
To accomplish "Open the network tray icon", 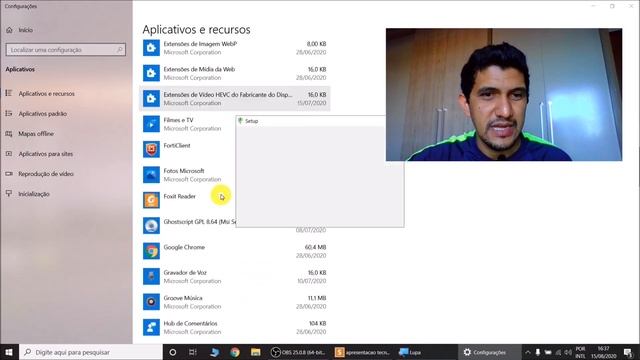I will pyautogui.click(x=558, y=352).
